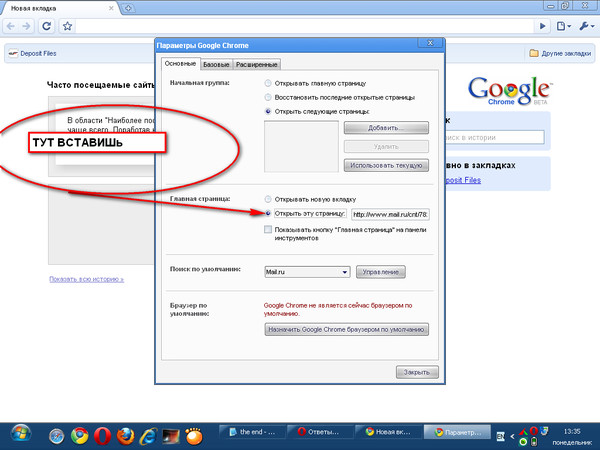Switch to the 'Базовые' tab
This screenshot has width=600, height=450.
tap(216, 64)
